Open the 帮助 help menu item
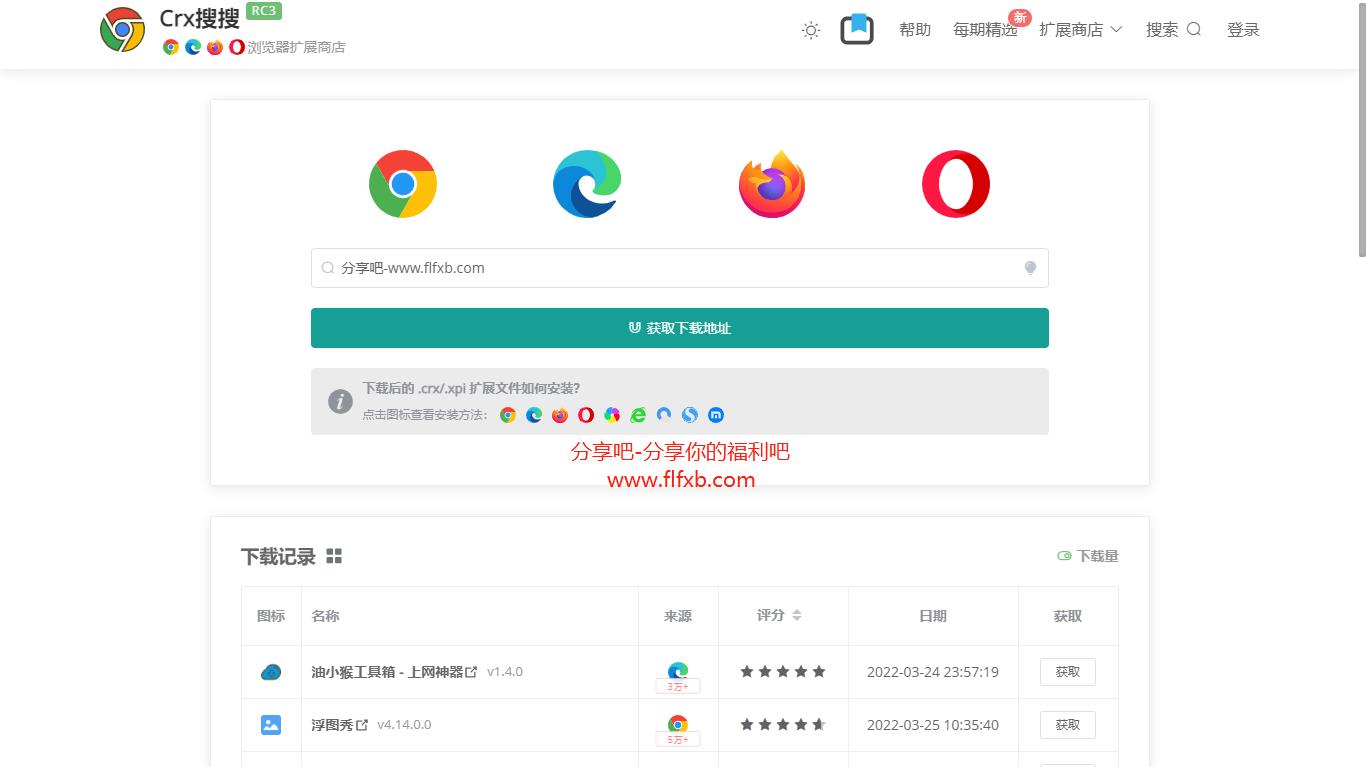1366x767 pixels. pyautogui.click(x=915, y=30)
